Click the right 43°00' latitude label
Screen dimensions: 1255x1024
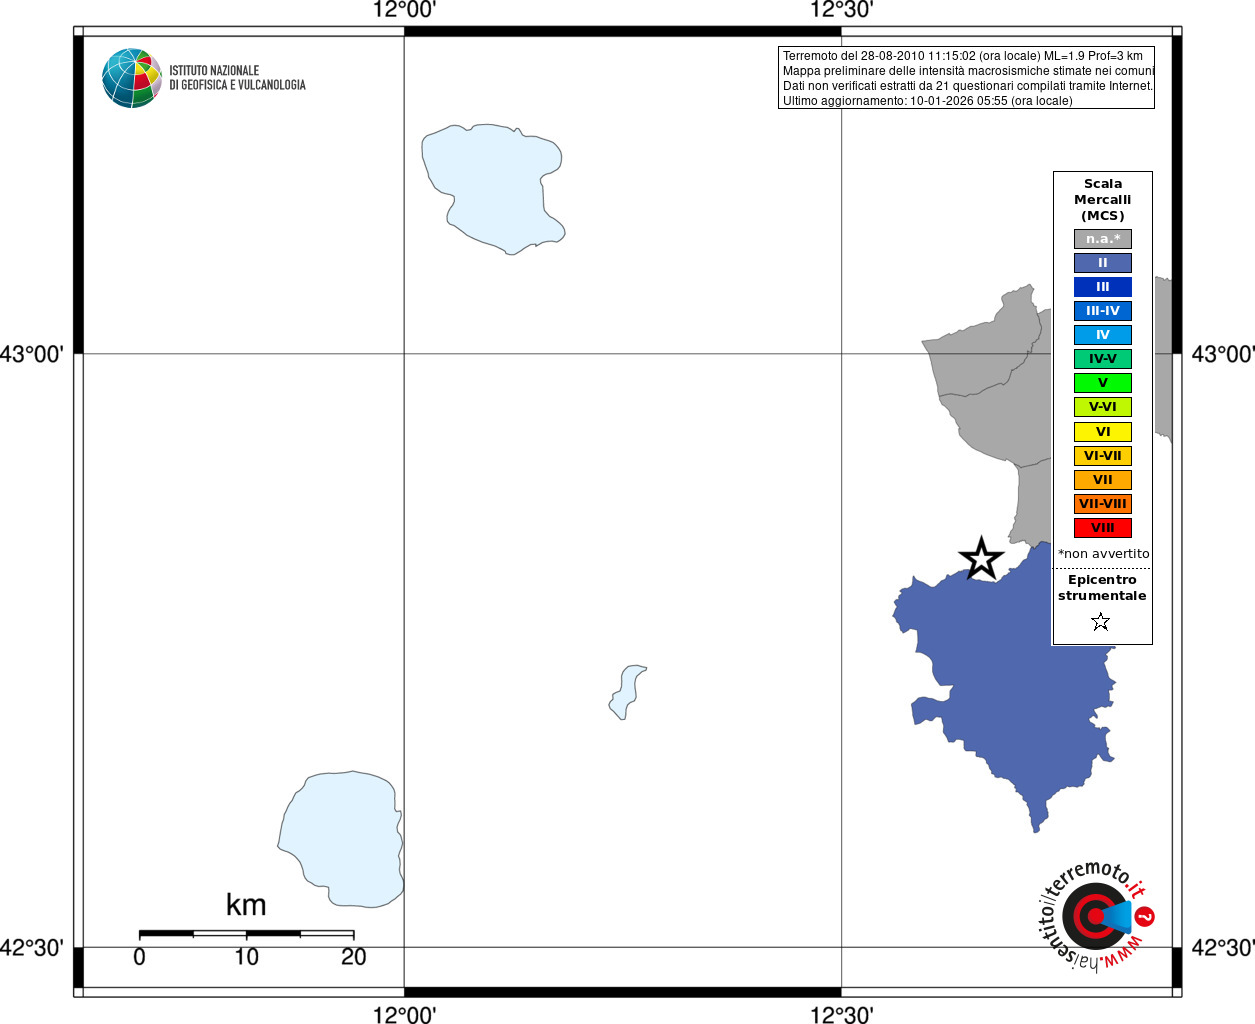click(1223, 354)
